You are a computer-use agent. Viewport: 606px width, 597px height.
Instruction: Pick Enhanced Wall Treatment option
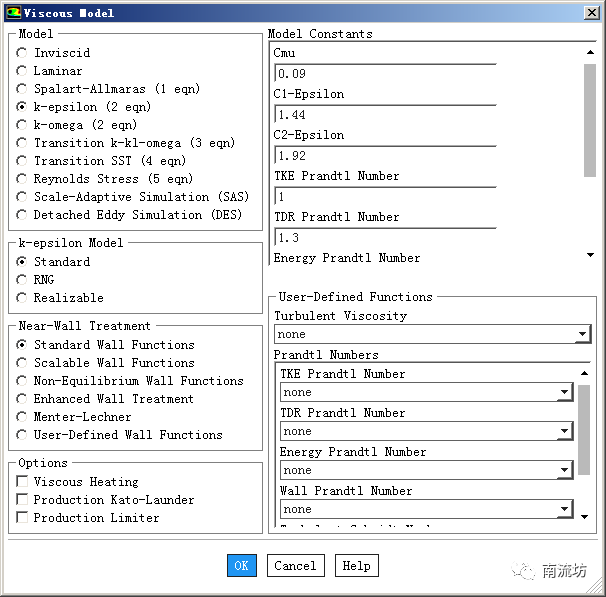click(22, 399)
